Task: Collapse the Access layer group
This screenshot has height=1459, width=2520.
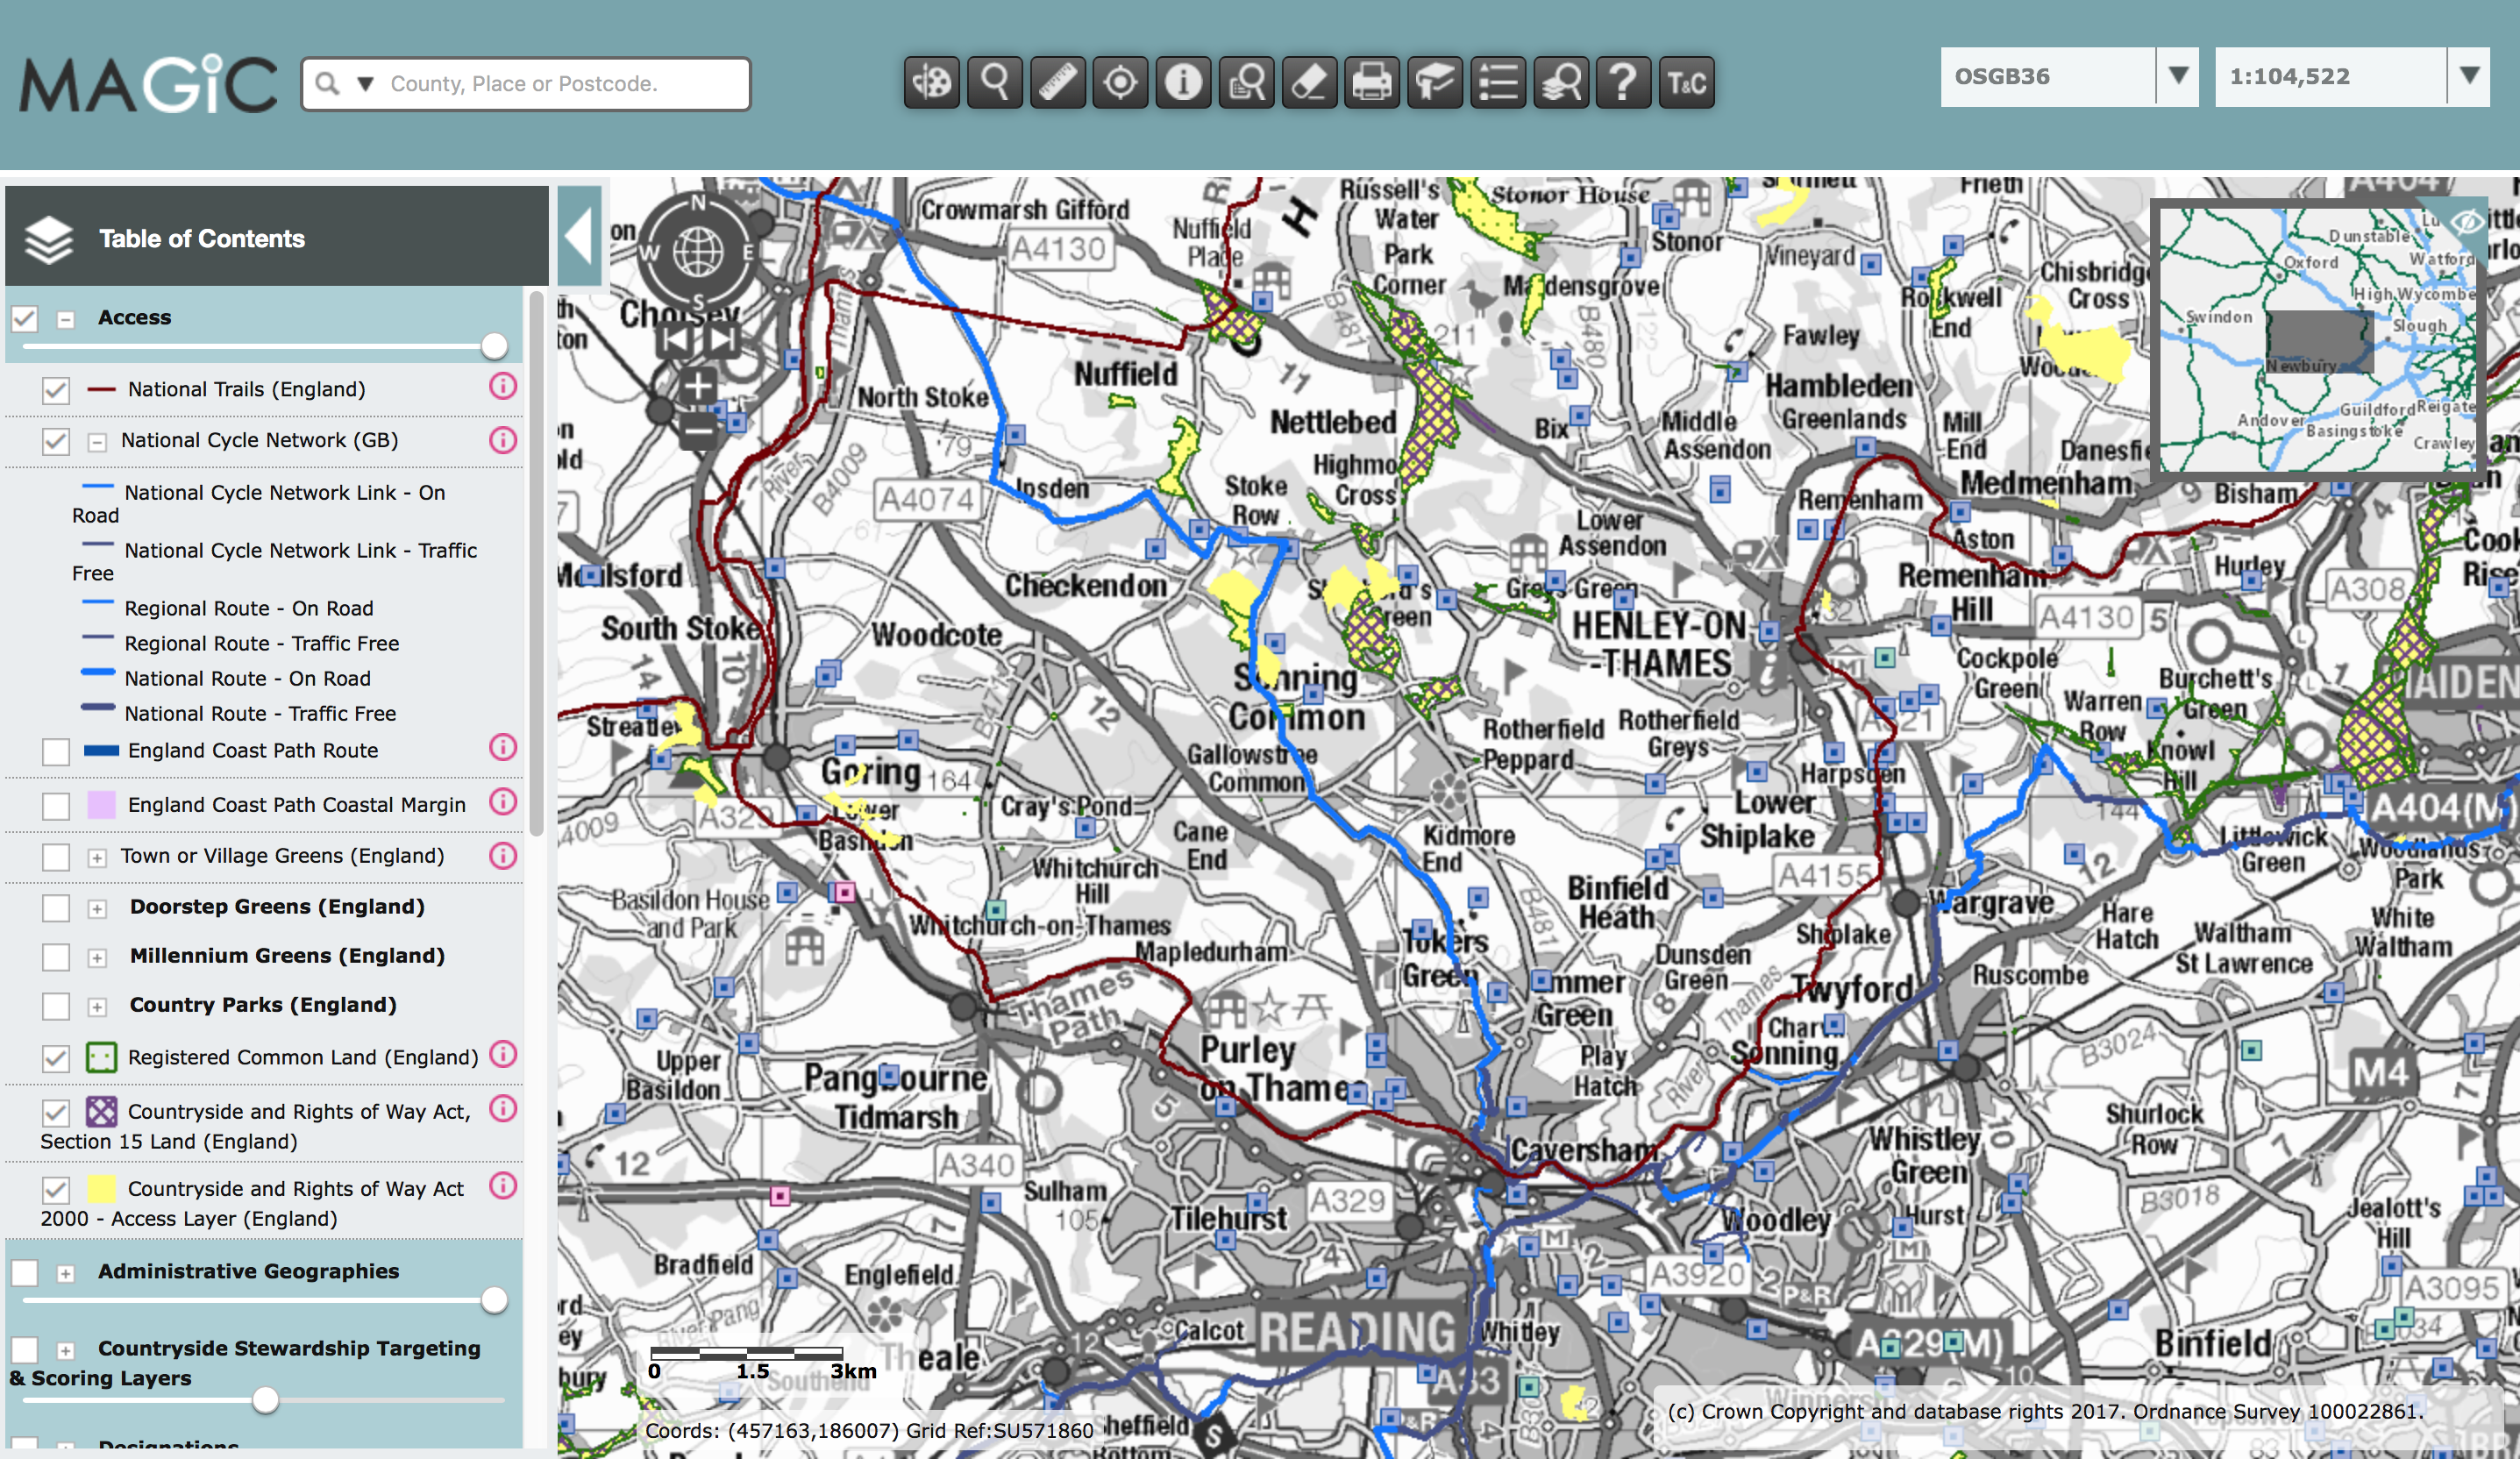Action: (x=66, y=319)
